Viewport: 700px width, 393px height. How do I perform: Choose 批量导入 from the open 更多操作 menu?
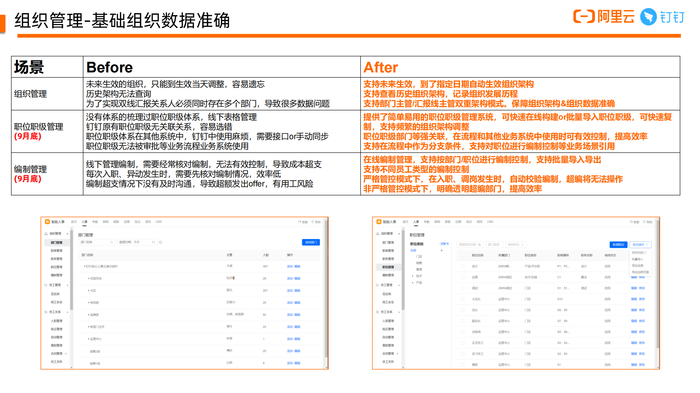pos(638,259)
